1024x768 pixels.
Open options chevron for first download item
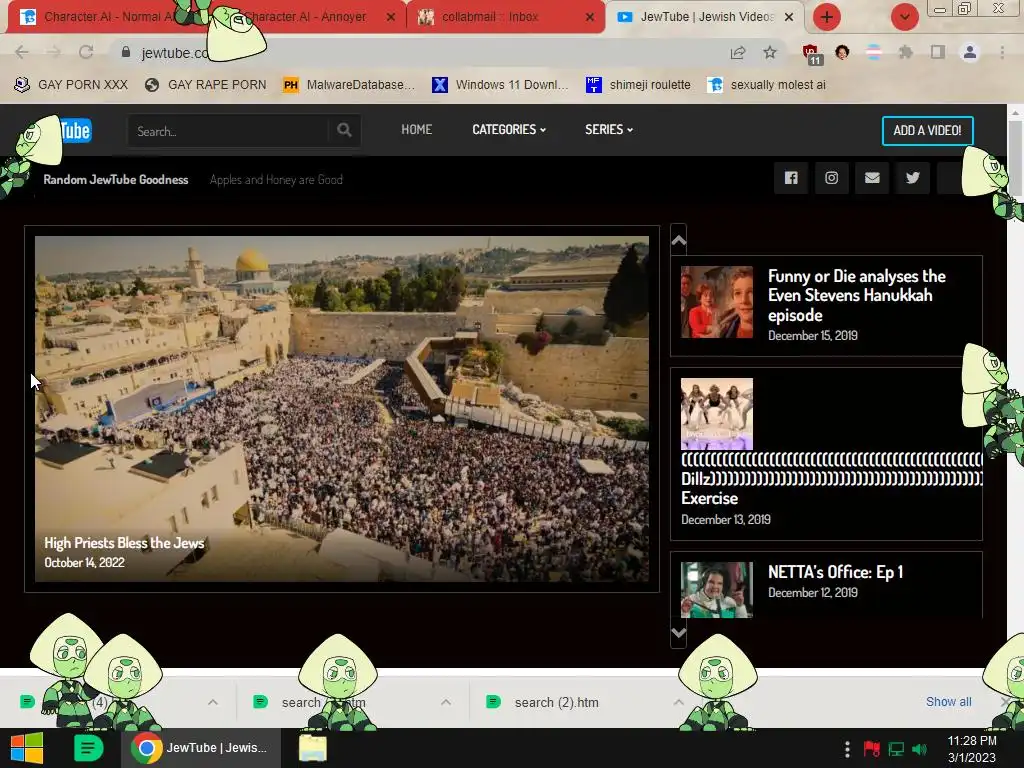coord(213,702)
